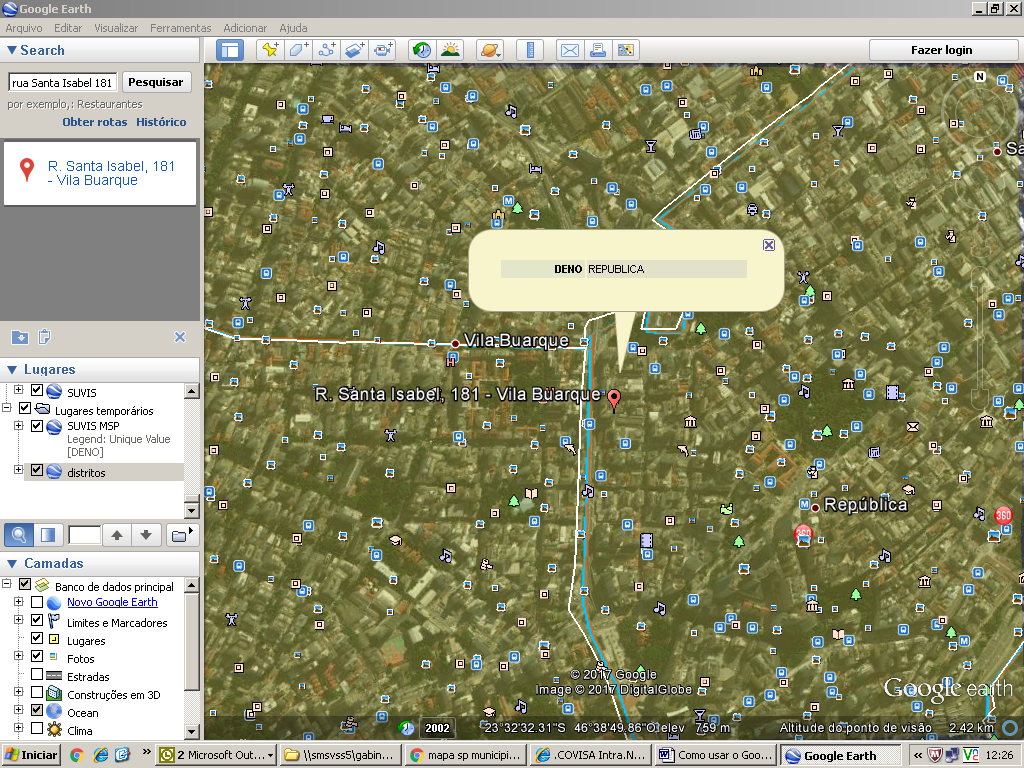Send by email envelope icon
Image resolution: width=1024 pixels, height=768 pixels.
click(x=570, y=50)
